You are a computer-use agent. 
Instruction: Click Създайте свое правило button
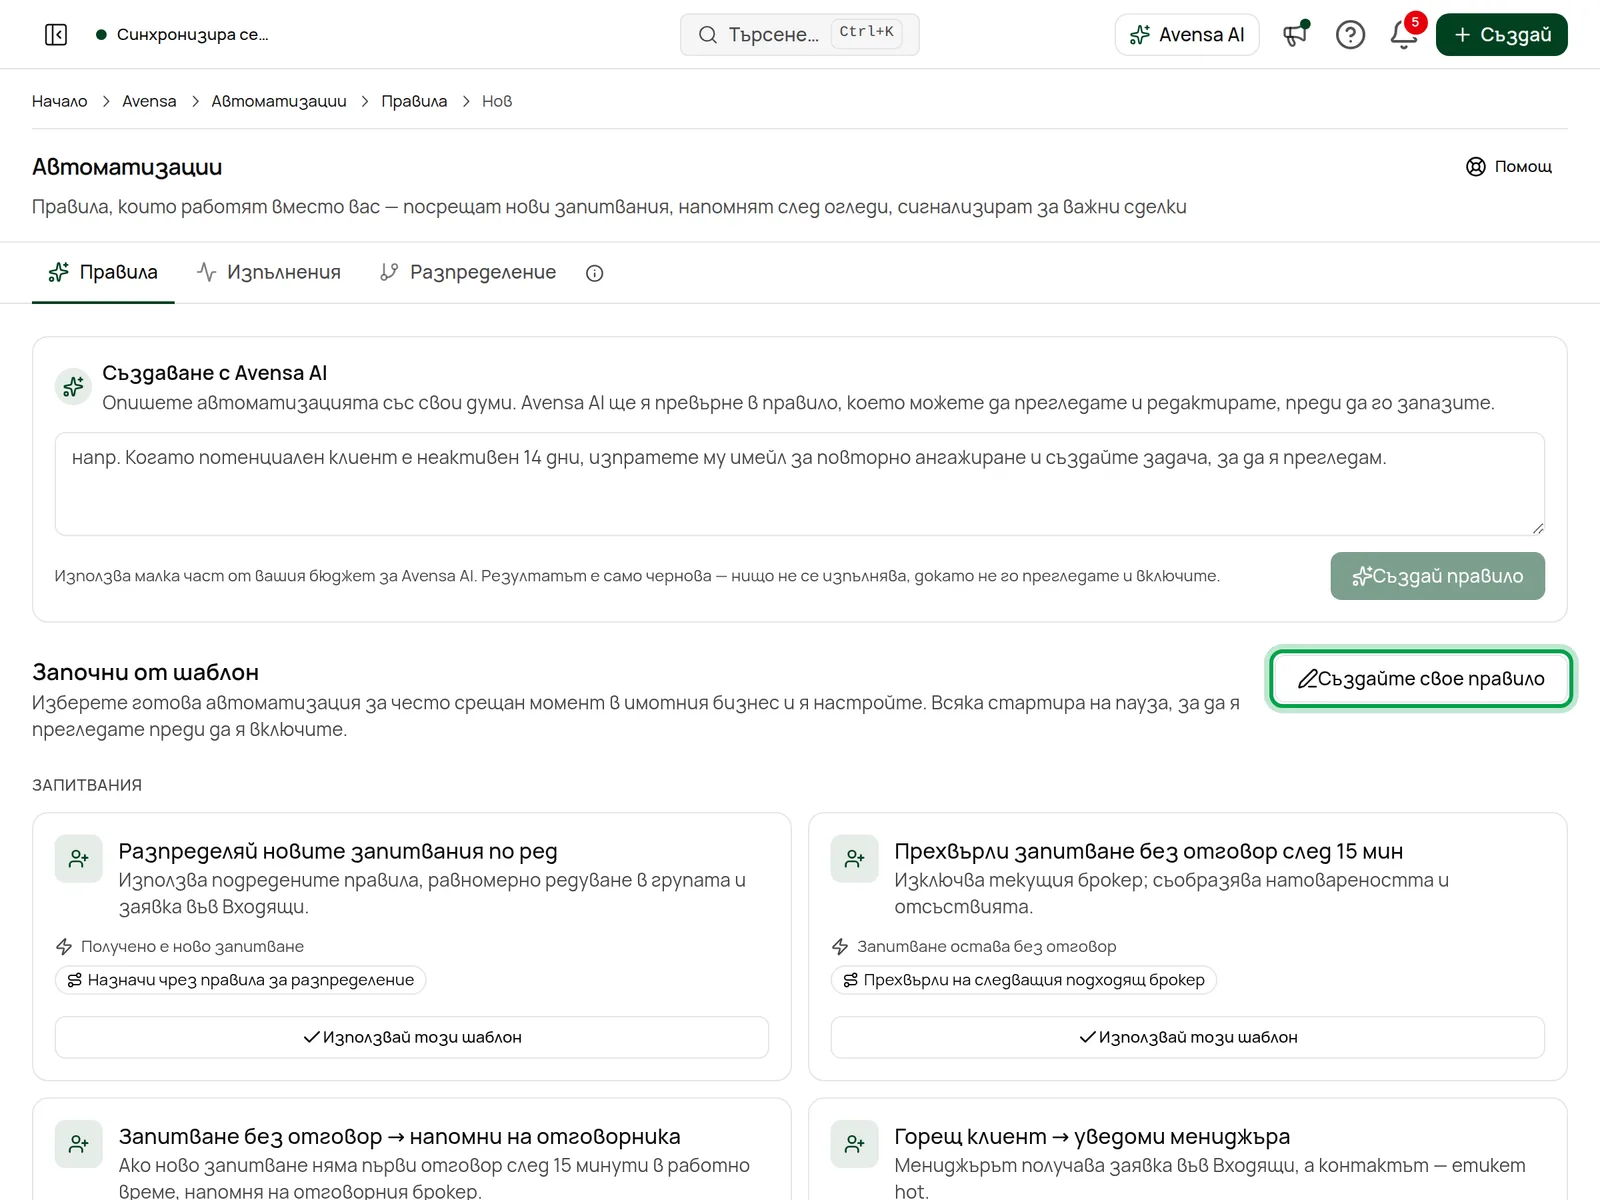tap(1421, 679)
